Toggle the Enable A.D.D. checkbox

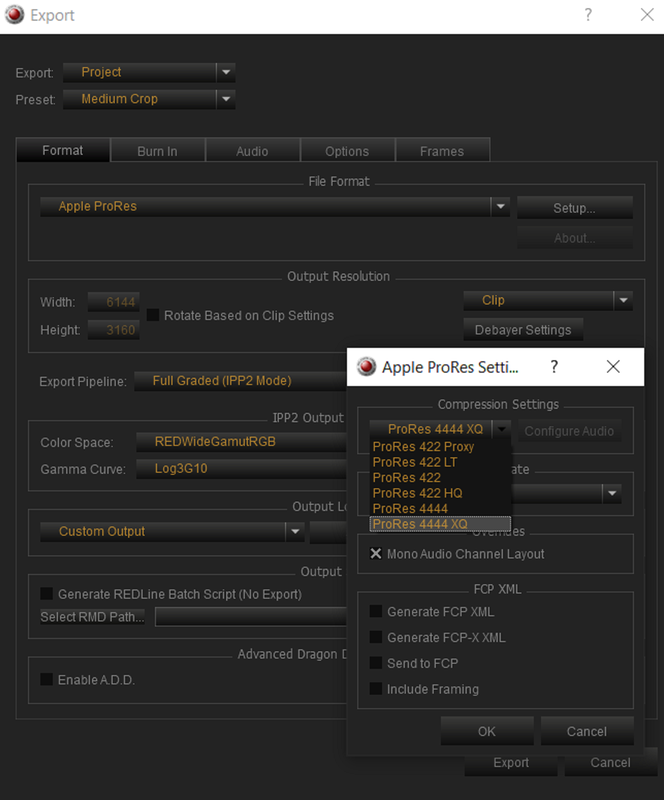point(46,680)
